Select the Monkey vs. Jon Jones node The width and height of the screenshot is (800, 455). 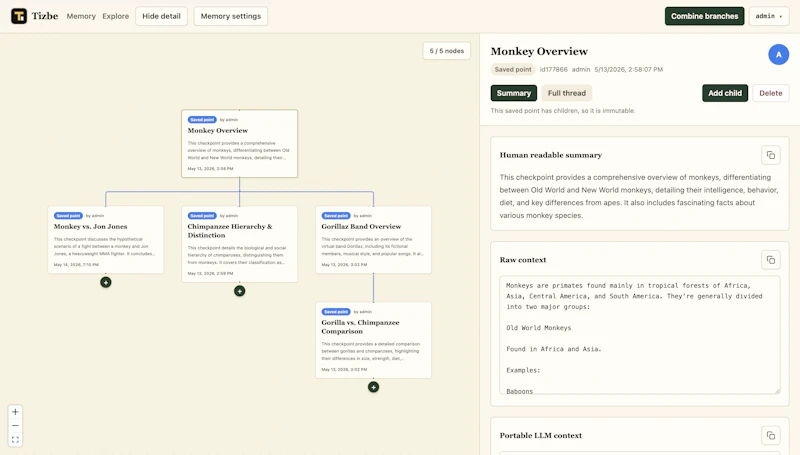coord(106,239)
